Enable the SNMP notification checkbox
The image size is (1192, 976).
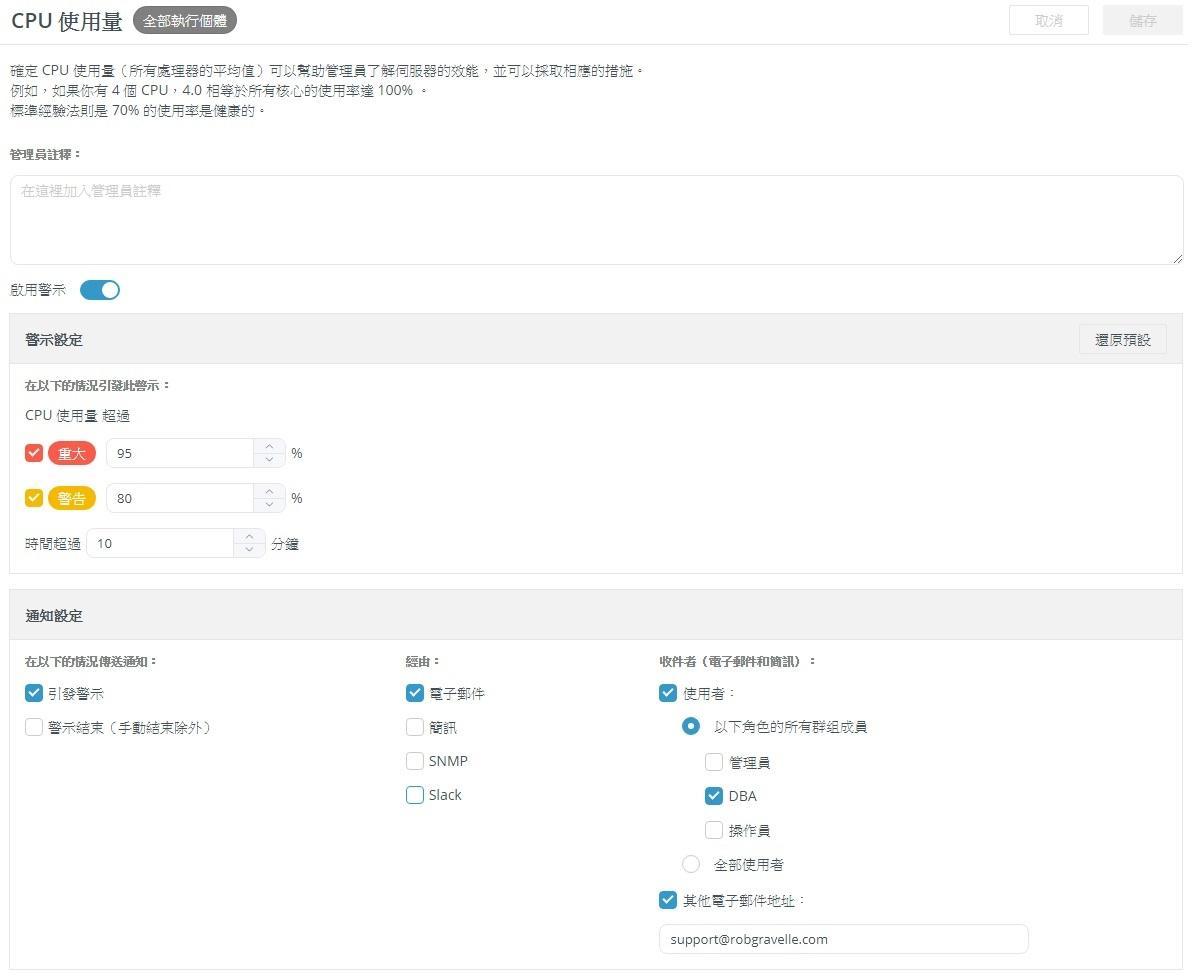415,761
